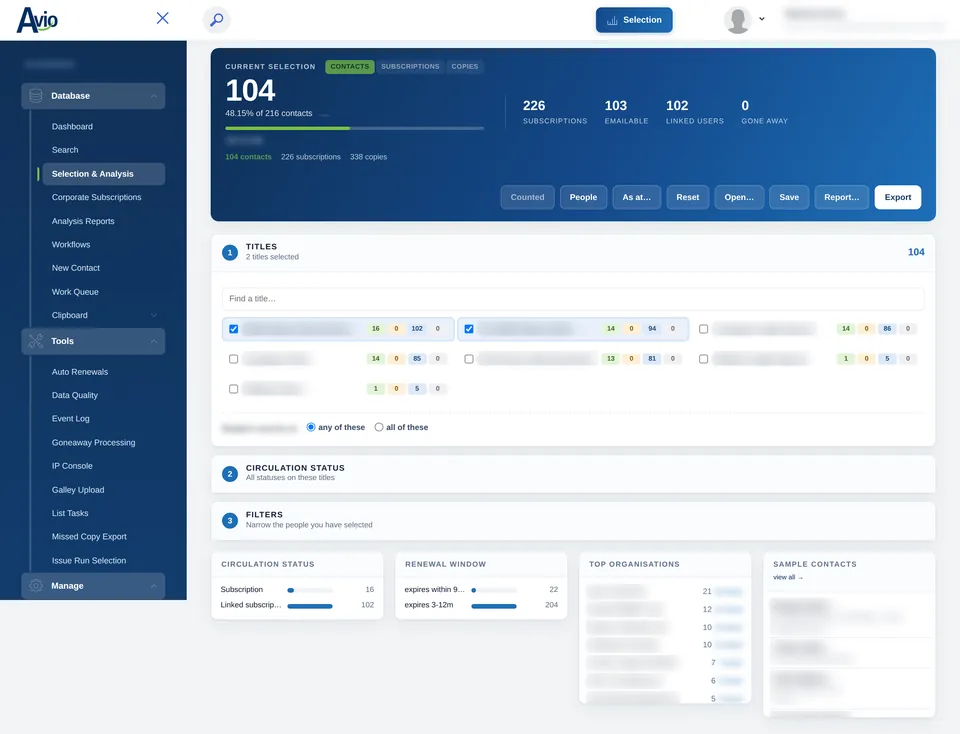The height and width of the screenshot is (734, 960).
Task: Click the Linked subscription bar
Action: 310,606
